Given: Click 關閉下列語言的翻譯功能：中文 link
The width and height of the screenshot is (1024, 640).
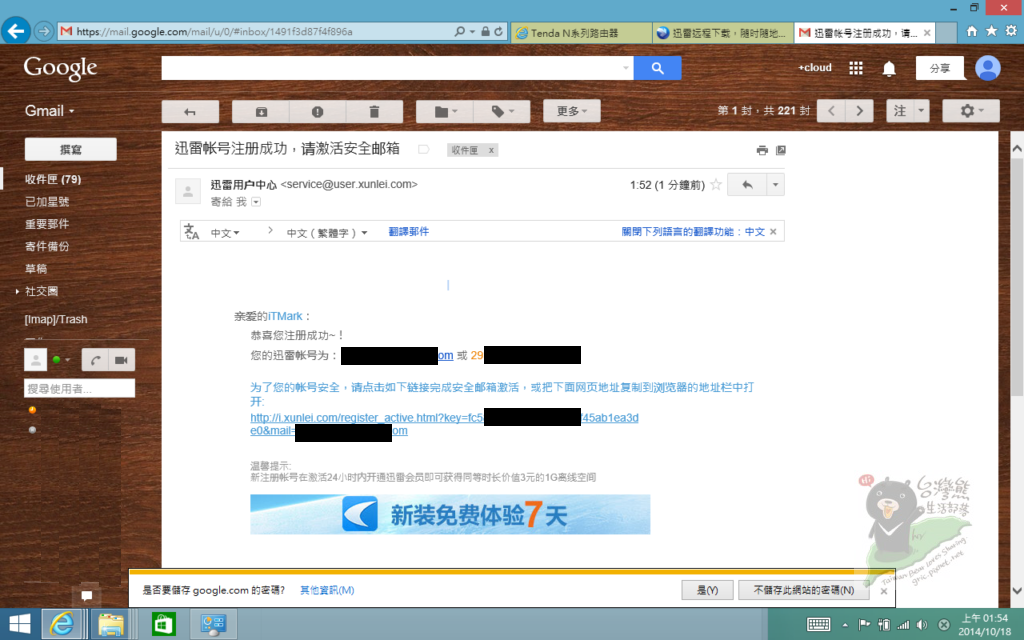Looking at the screenshot, I should (693, 232).
